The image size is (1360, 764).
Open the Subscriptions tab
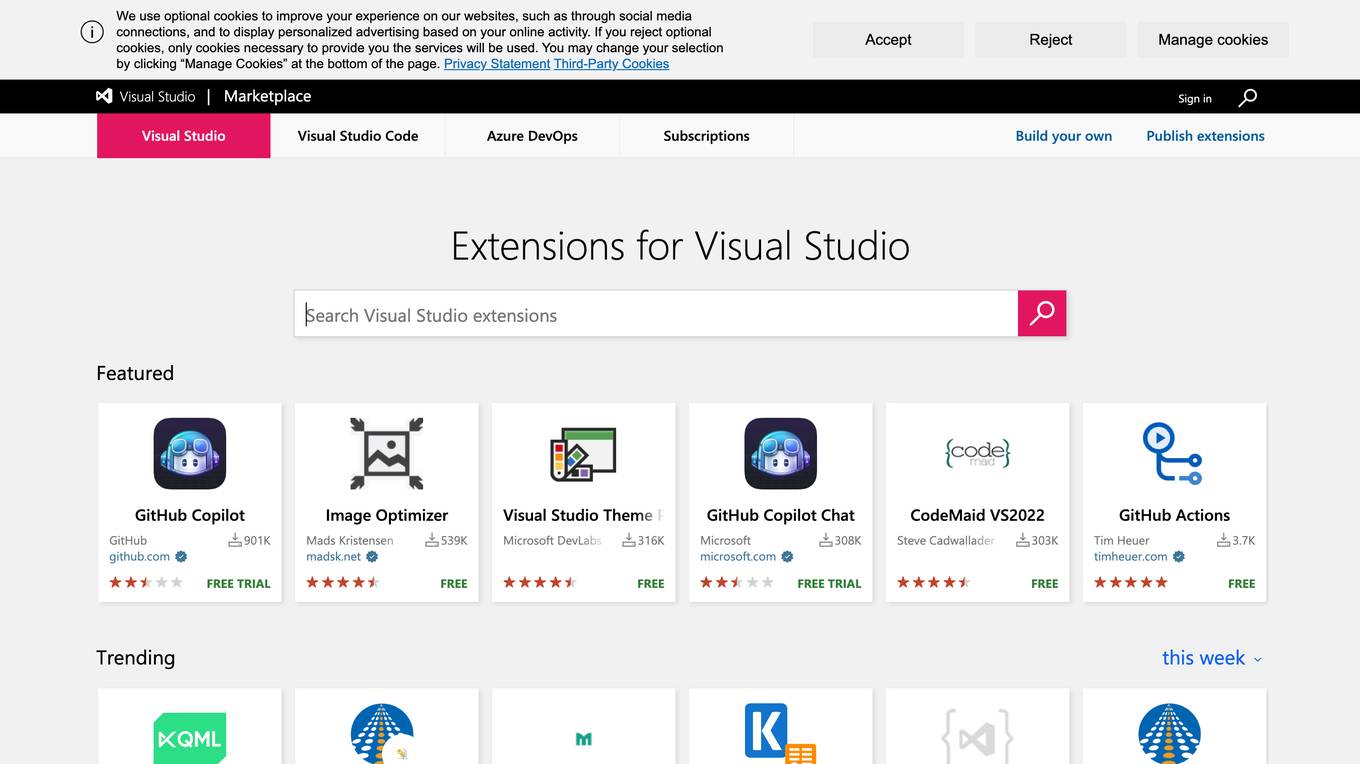[x=706, y=136]
